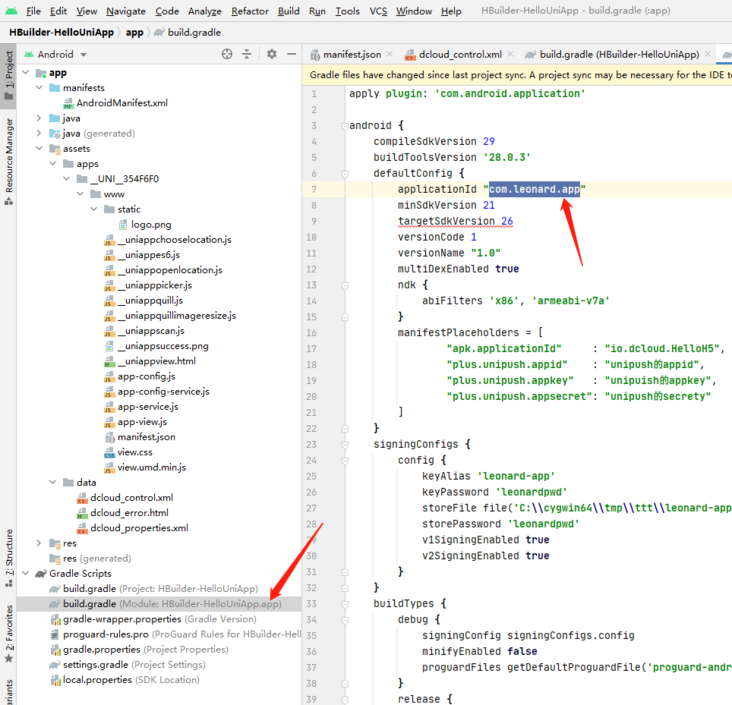Screen dimensions: 732x705
Task: Open the 2: Favorites side tab
Action: (x=8, y=634)
